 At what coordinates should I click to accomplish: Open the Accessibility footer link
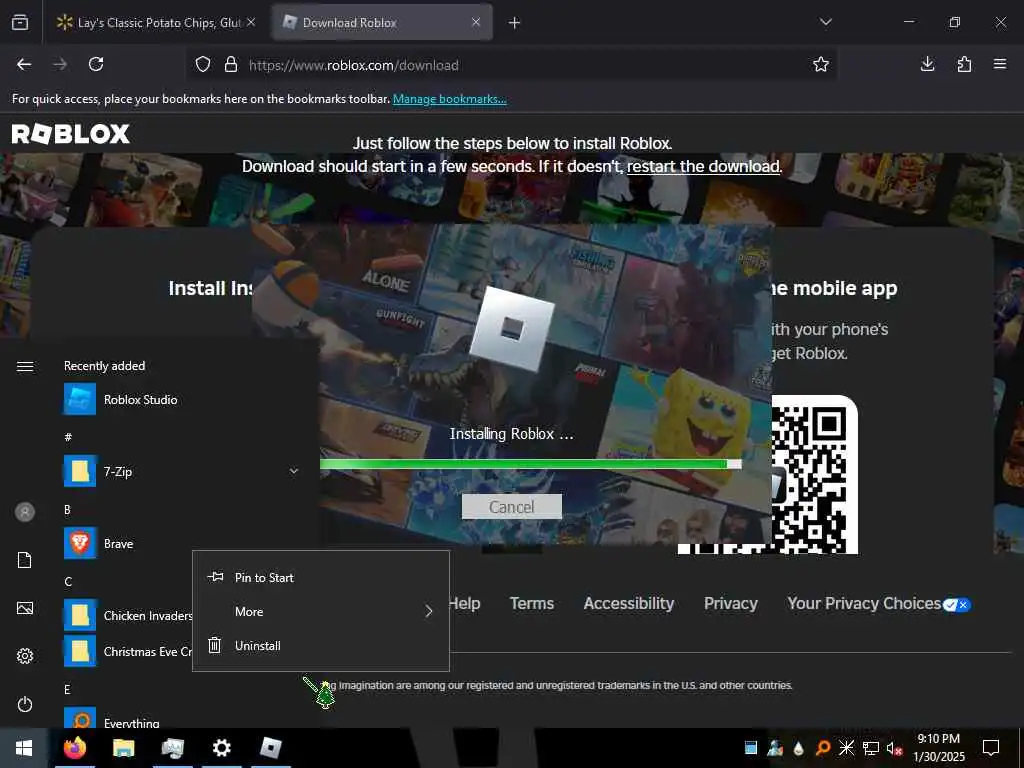629,603
